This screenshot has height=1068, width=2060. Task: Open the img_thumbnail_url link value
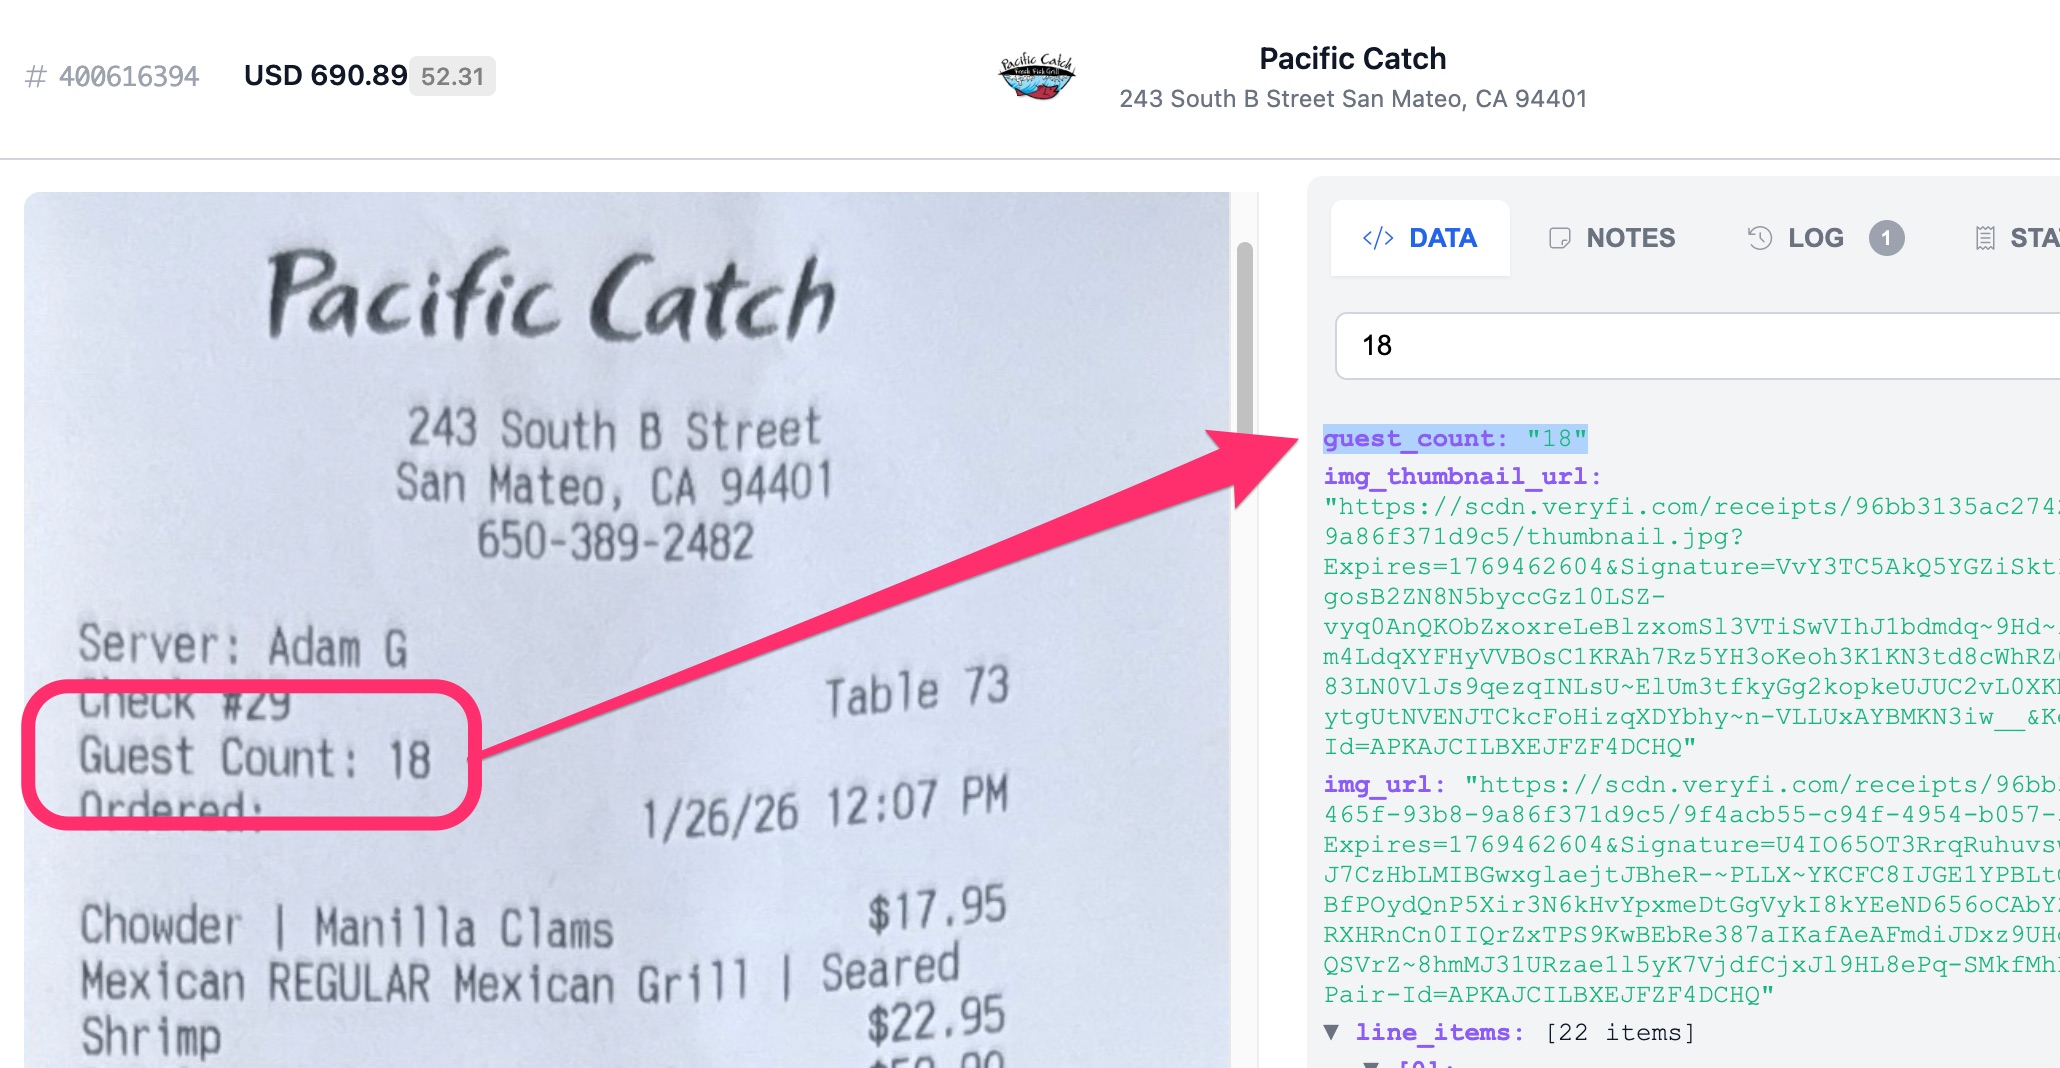[x=1692, y=627]
